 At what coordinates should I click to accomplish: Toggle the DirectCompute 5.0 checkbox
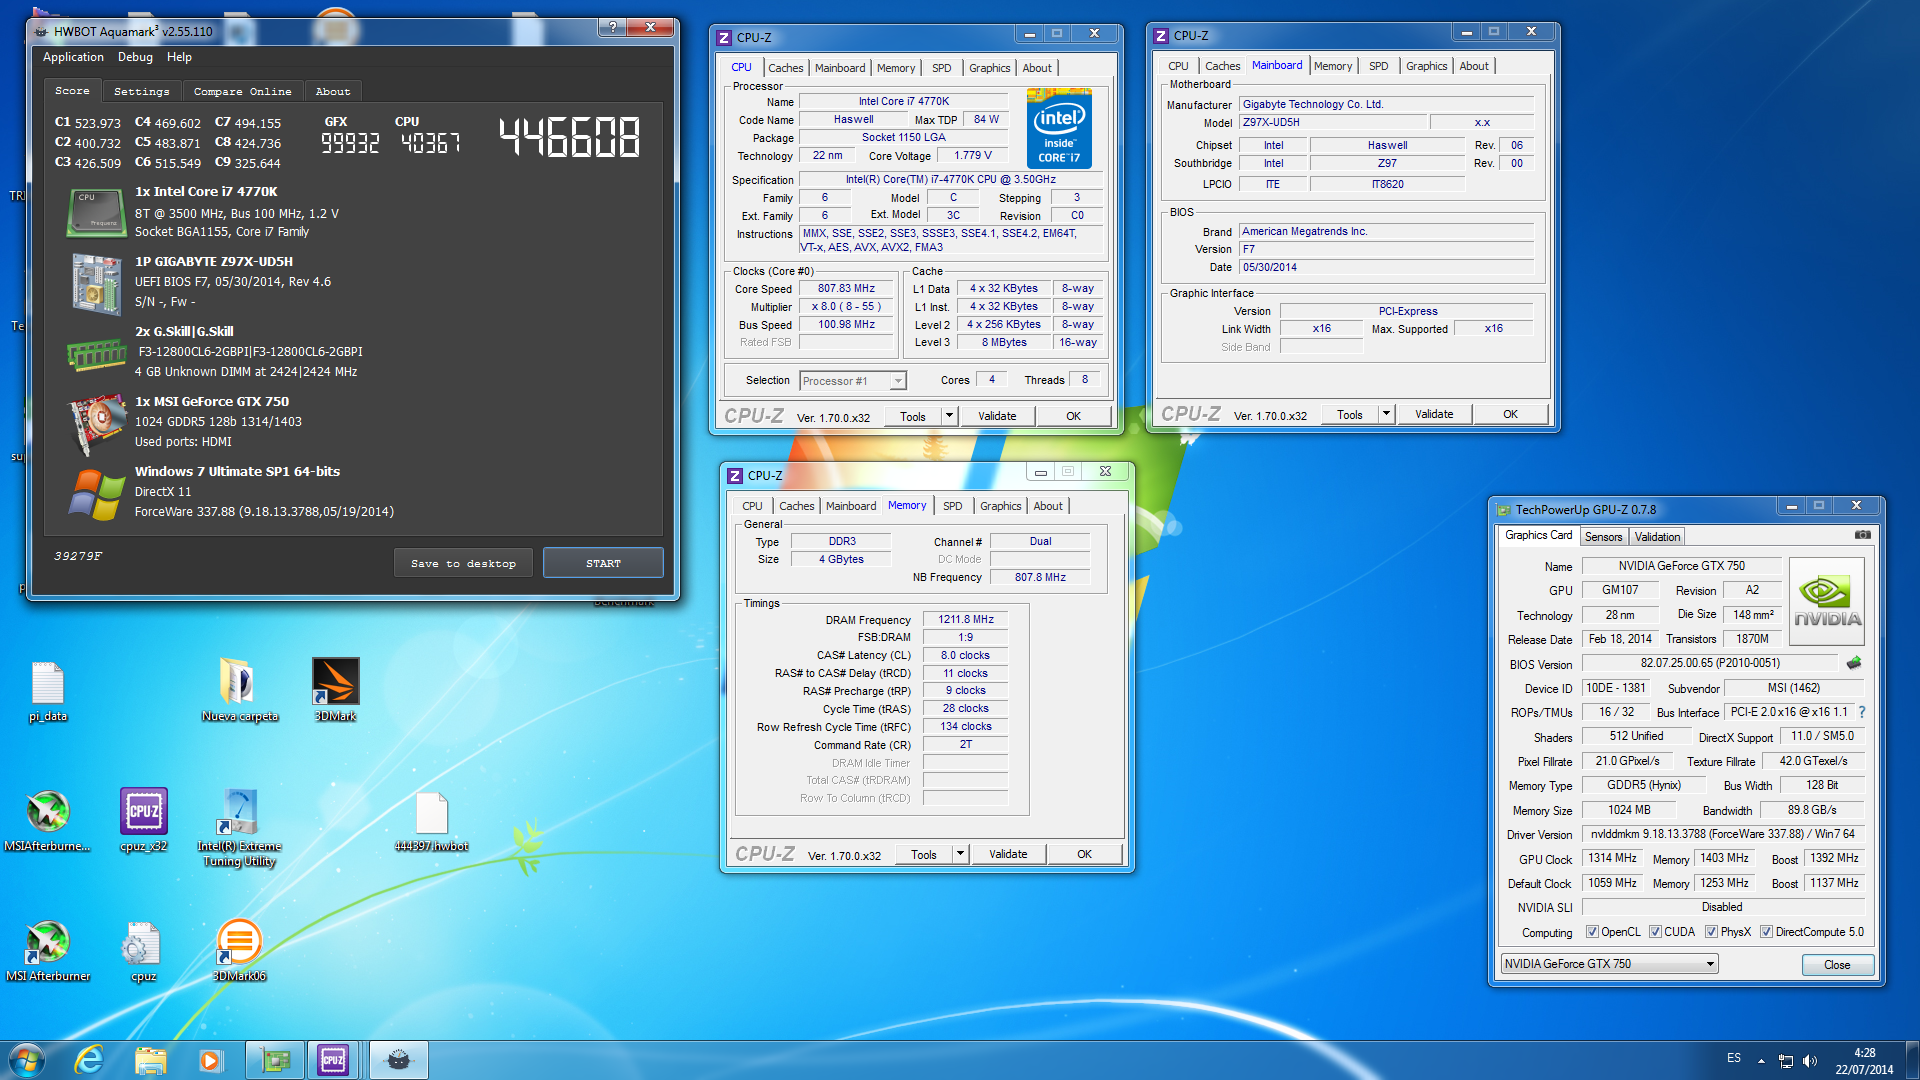[x=1766, y=932]
